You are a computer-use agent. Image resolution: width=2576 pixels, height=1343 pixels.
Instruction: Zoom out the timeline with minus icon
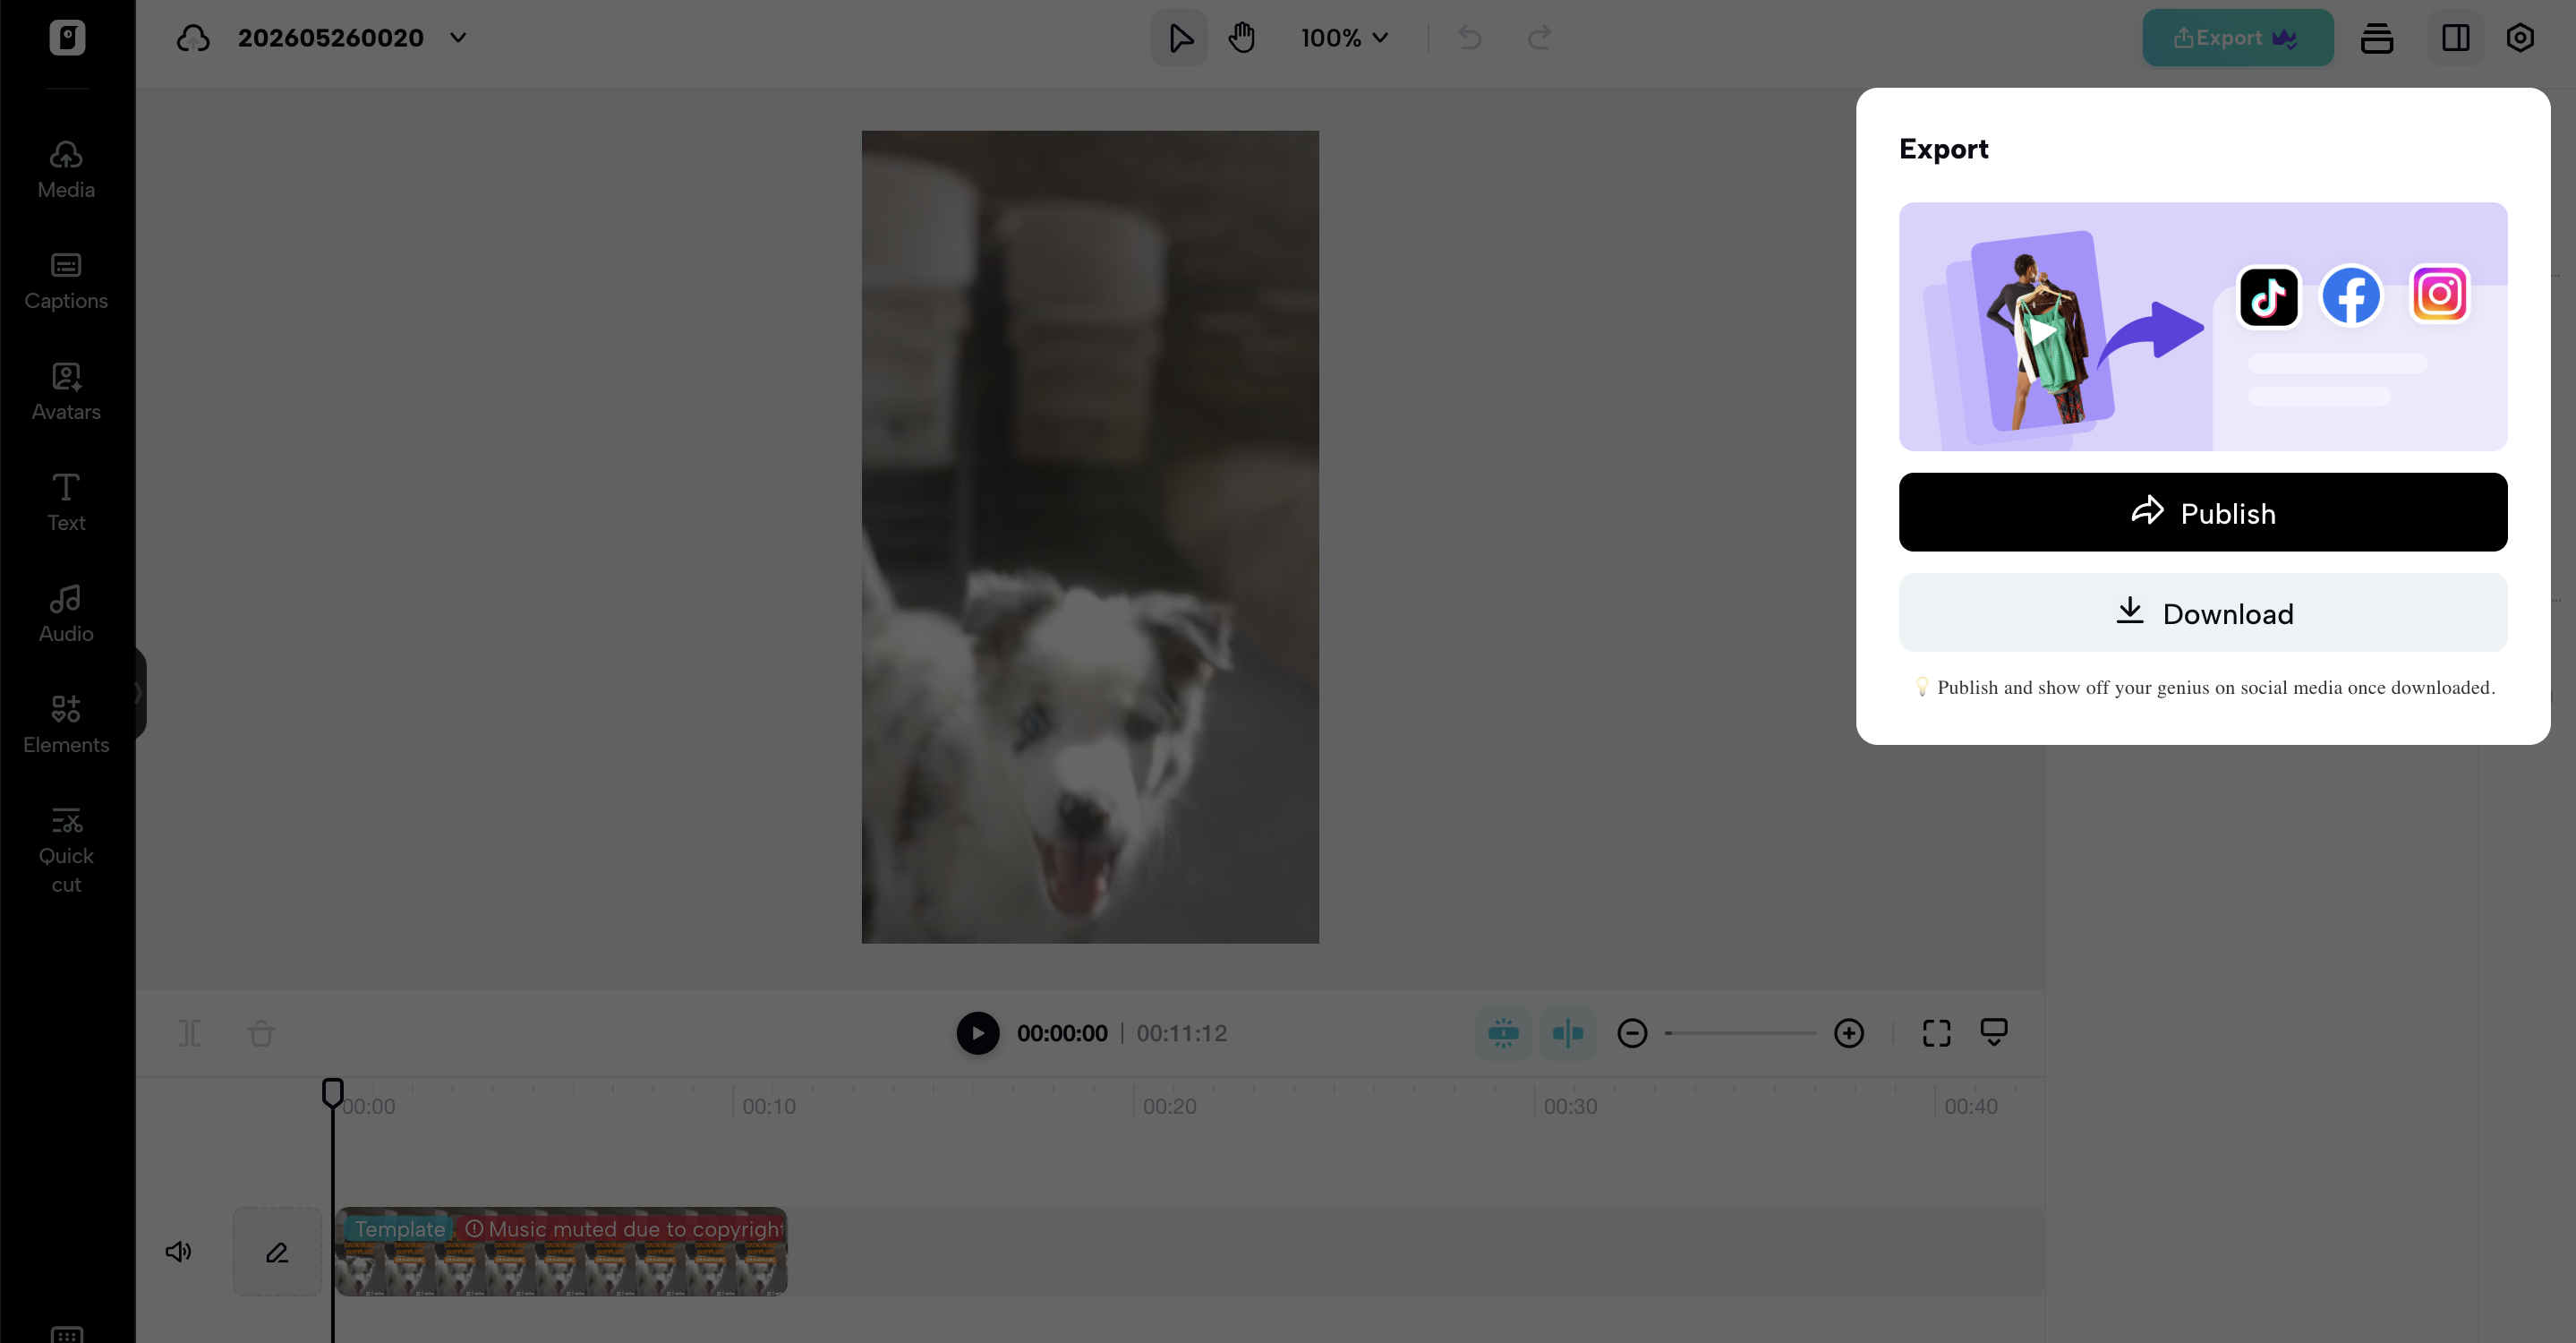coord(1632,1033)
